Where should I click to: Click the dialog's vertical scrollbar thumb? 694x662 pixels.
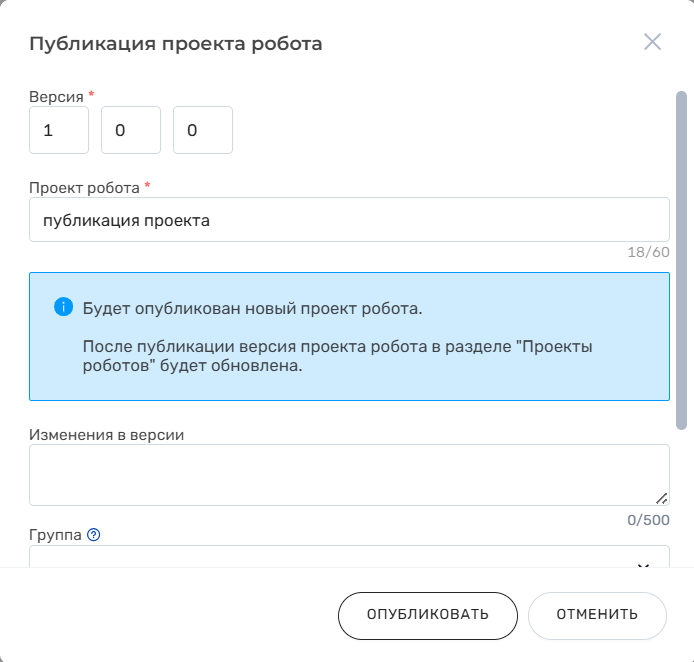(x=682, y=260)
